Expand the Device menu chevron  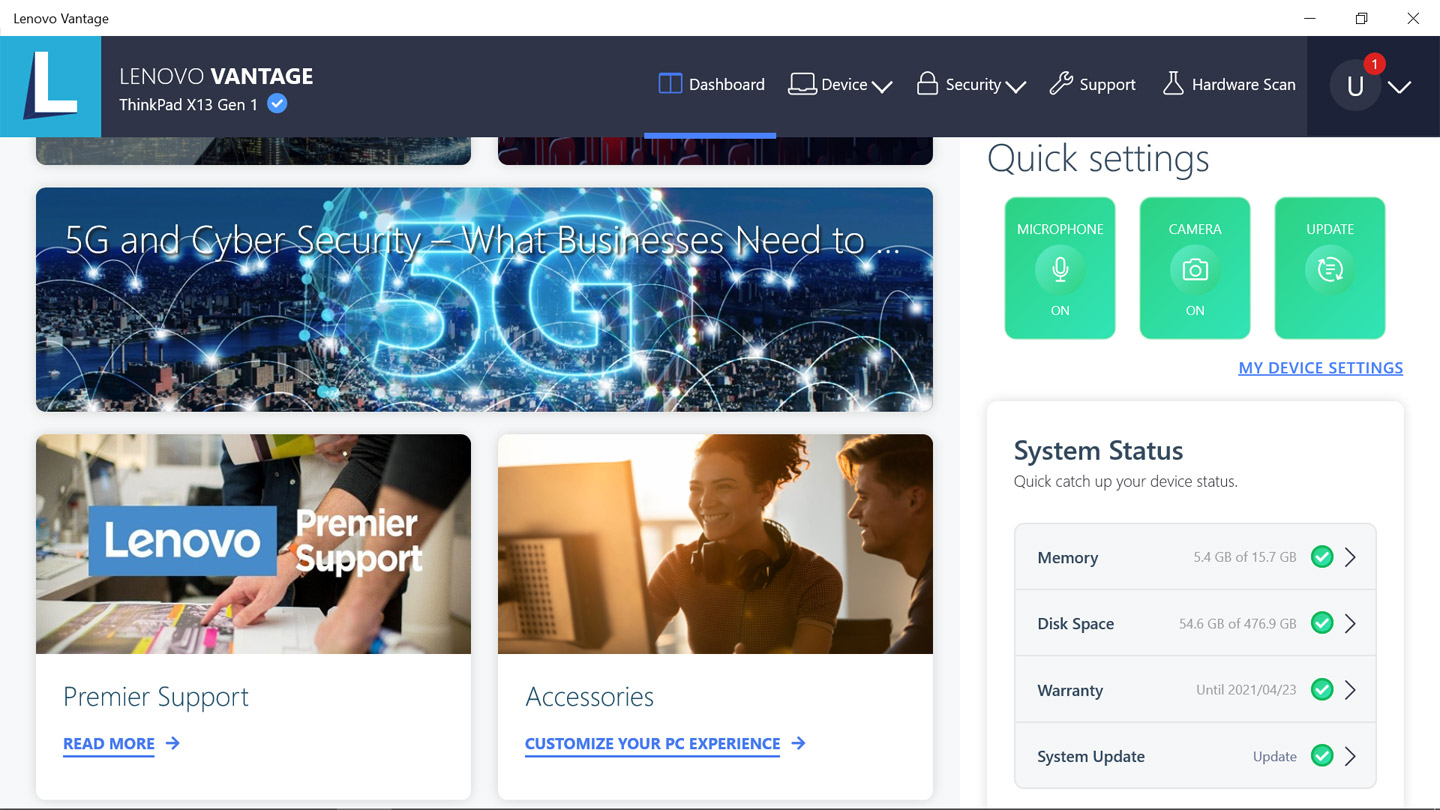tap(882, 87)
